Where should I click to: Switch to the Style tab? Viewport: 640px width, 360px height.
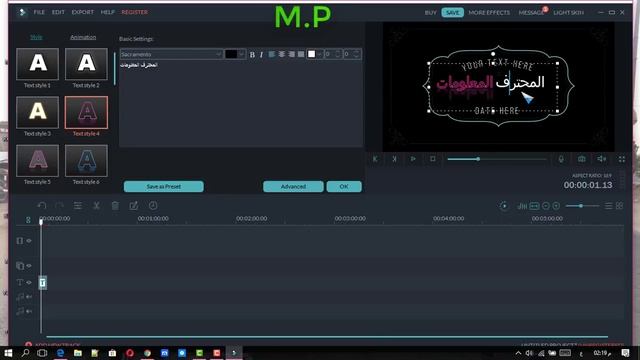36,37
